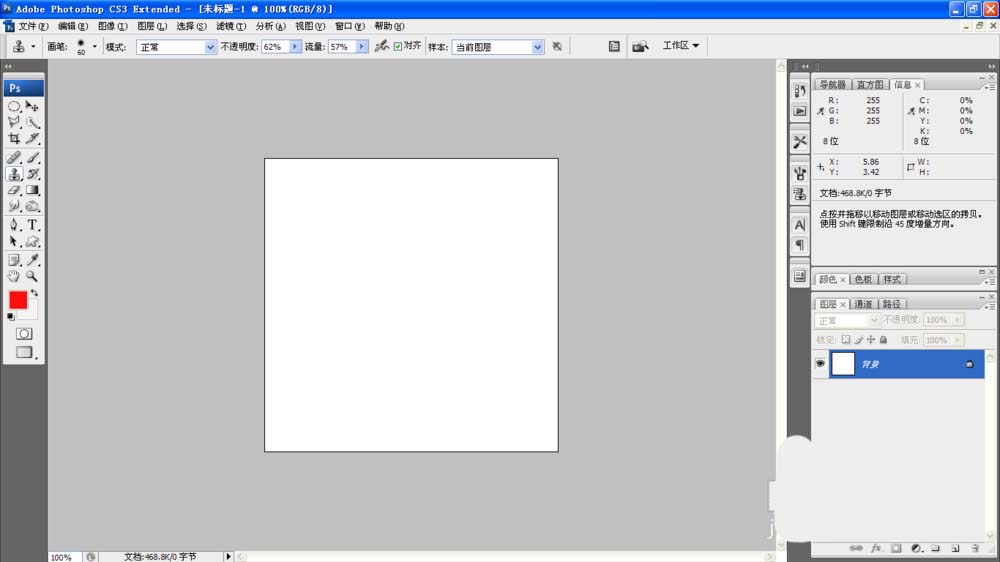Image resolution: width=1000 pixels, height=562 pixels.
Task: Toggle lock image pixels brush icon
Action: click(858, 340)
